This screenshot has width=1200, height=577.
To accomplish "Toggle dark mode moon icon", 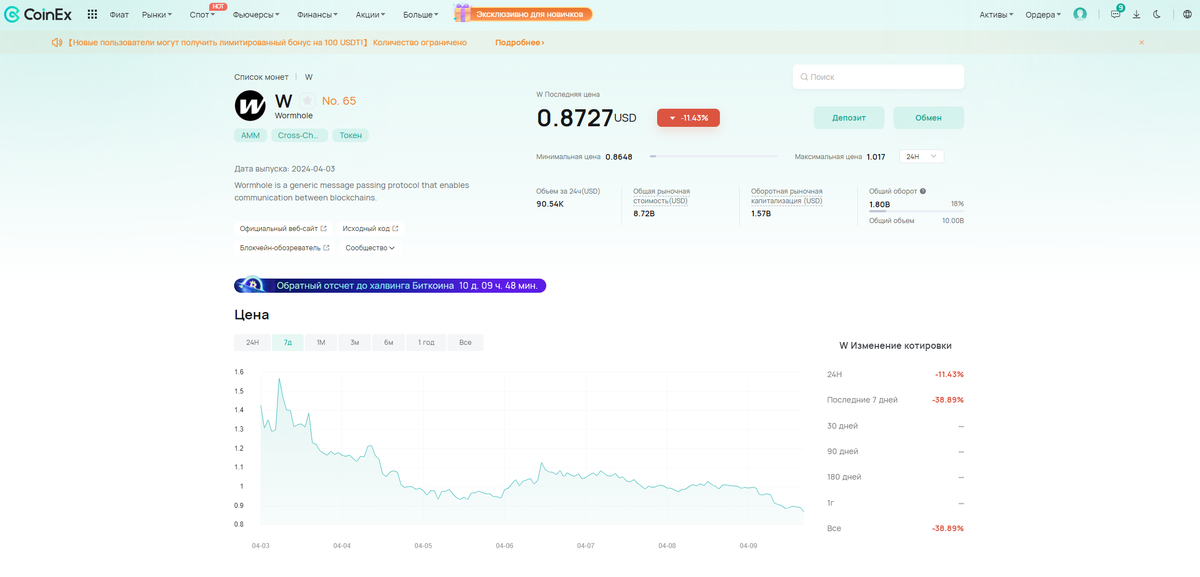I will pos(1157,15).
